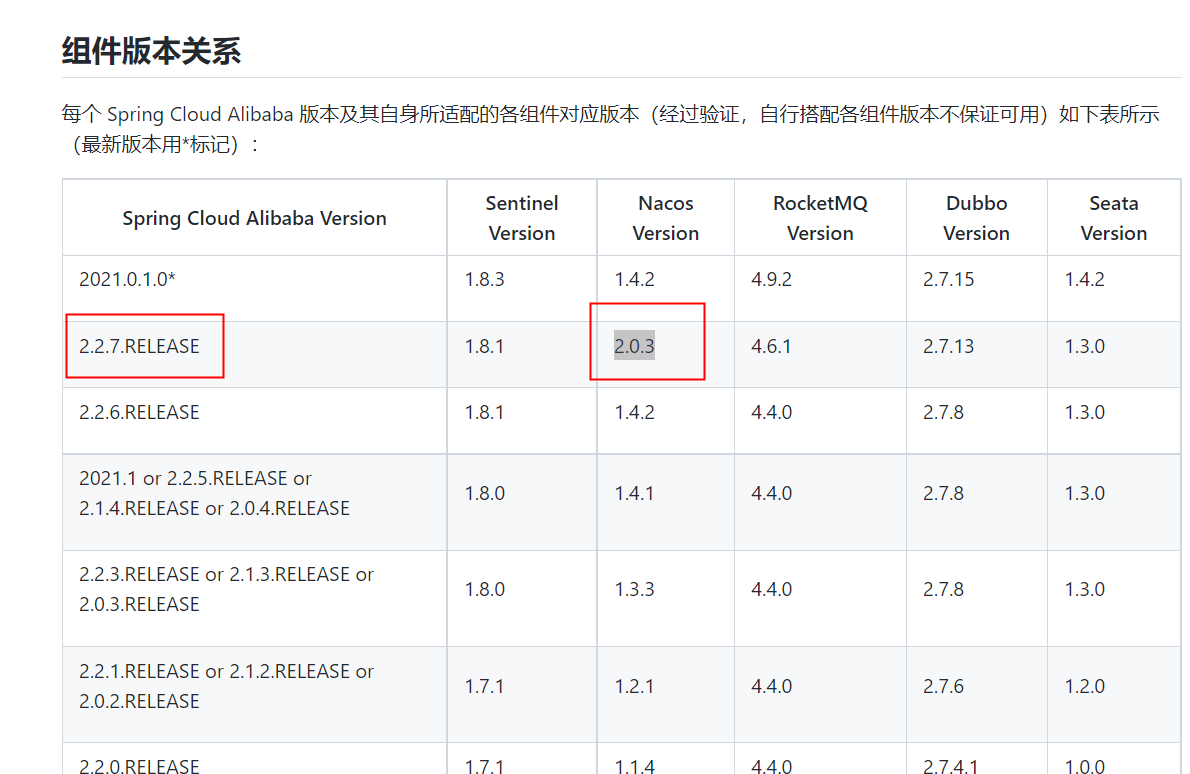Click the Seata Version column header
This screenshot has height=774, width=1190.
pyautogui.click(x=1113, y=219)
